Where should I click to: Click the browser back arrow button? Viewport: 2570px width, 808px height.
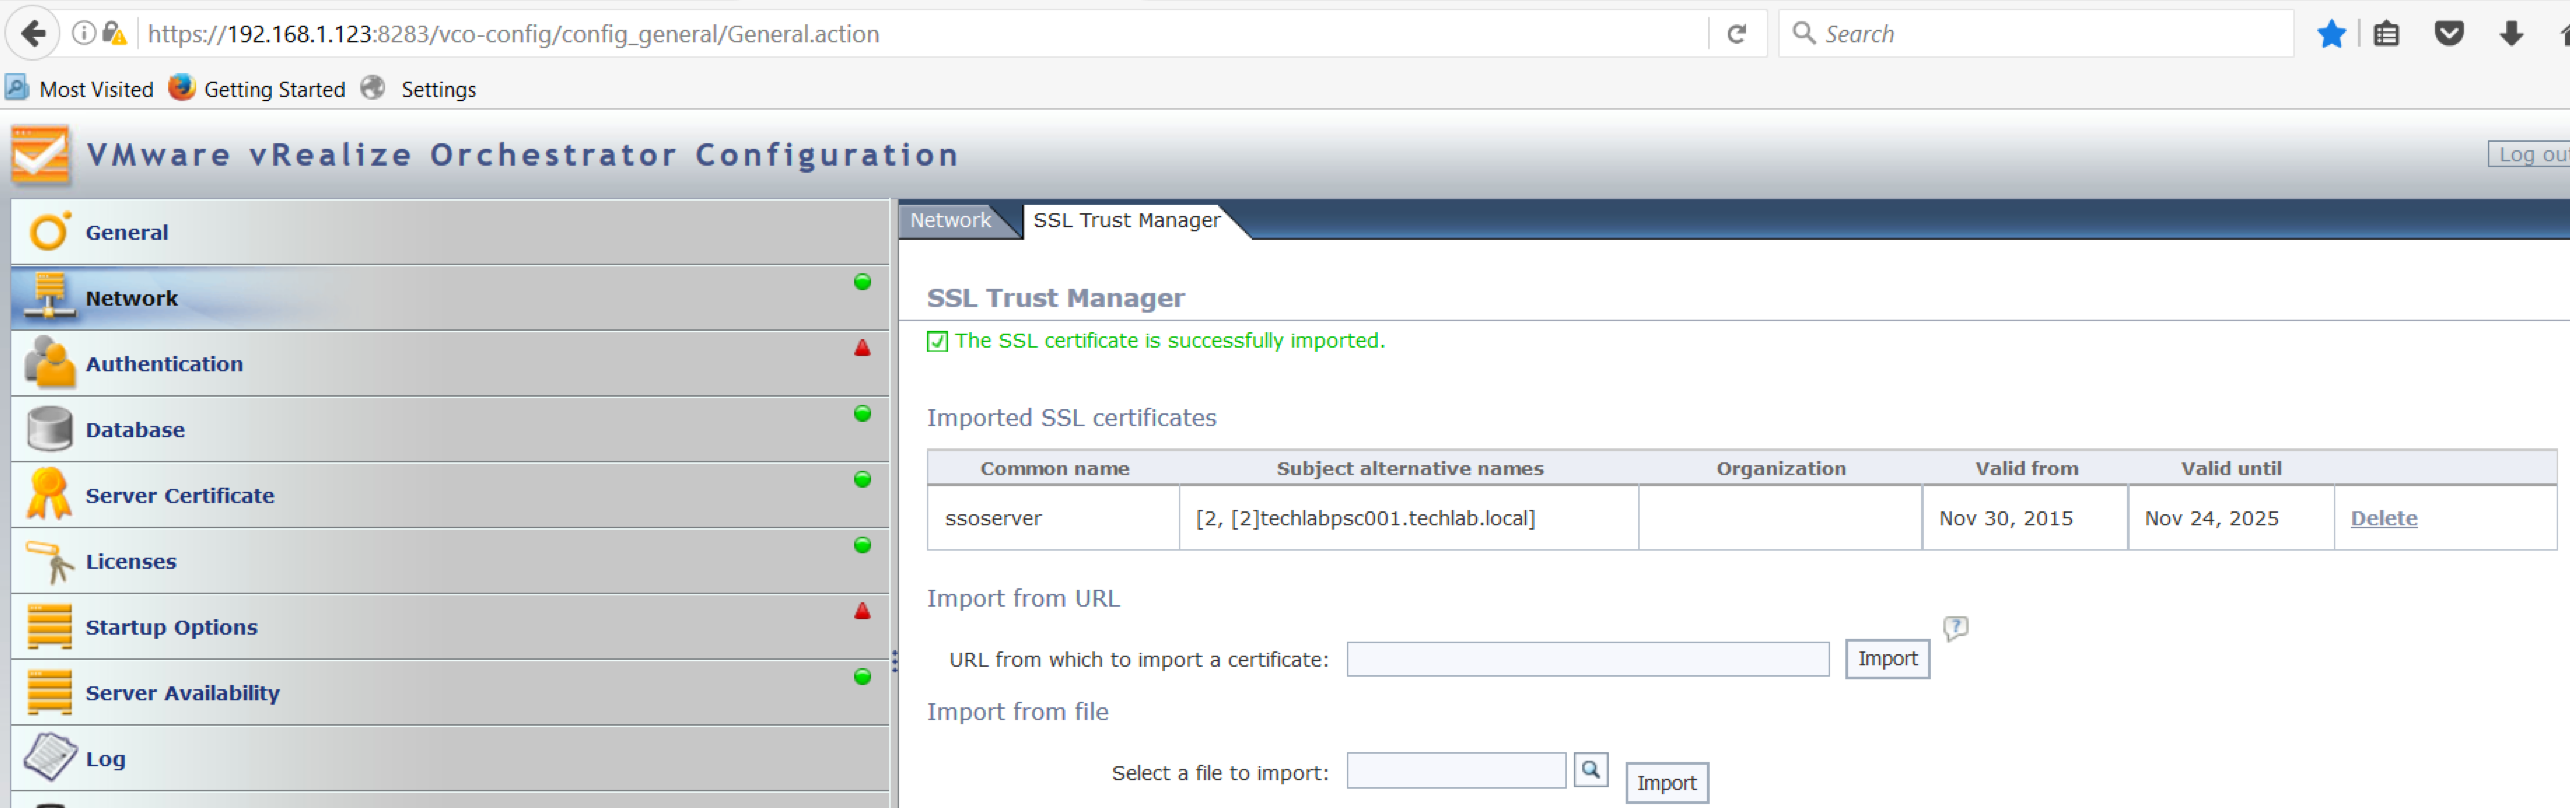pyautogui.click(x=33, y=34)
